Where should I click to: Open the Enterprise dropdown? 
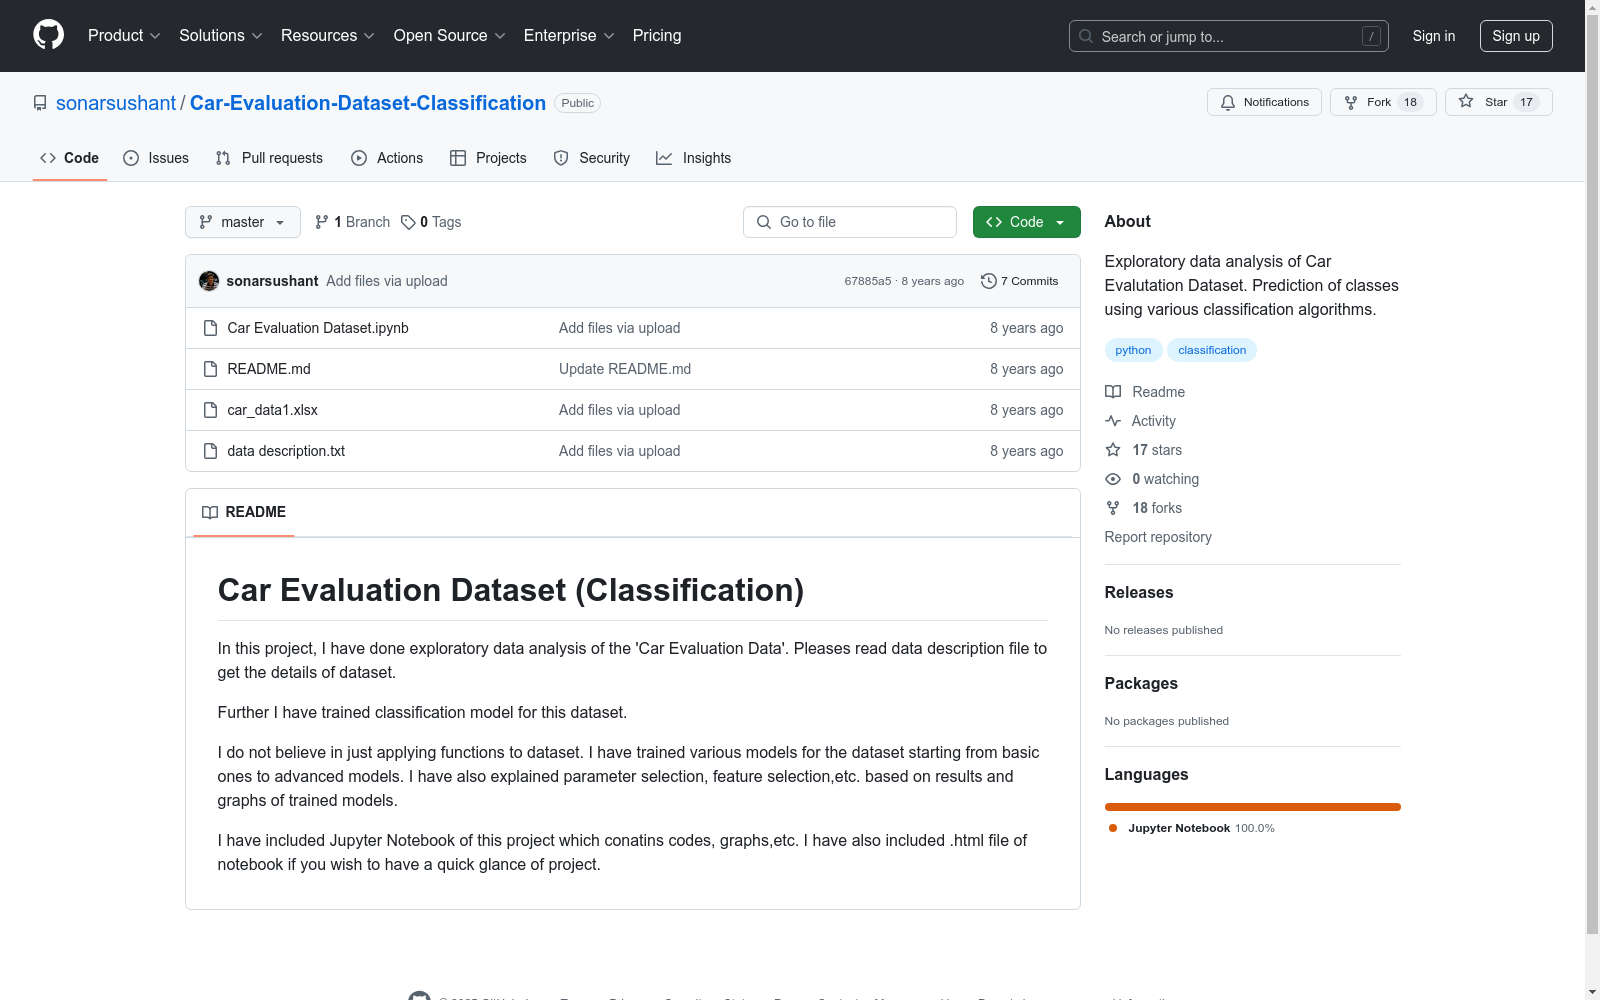pos(569,35)
